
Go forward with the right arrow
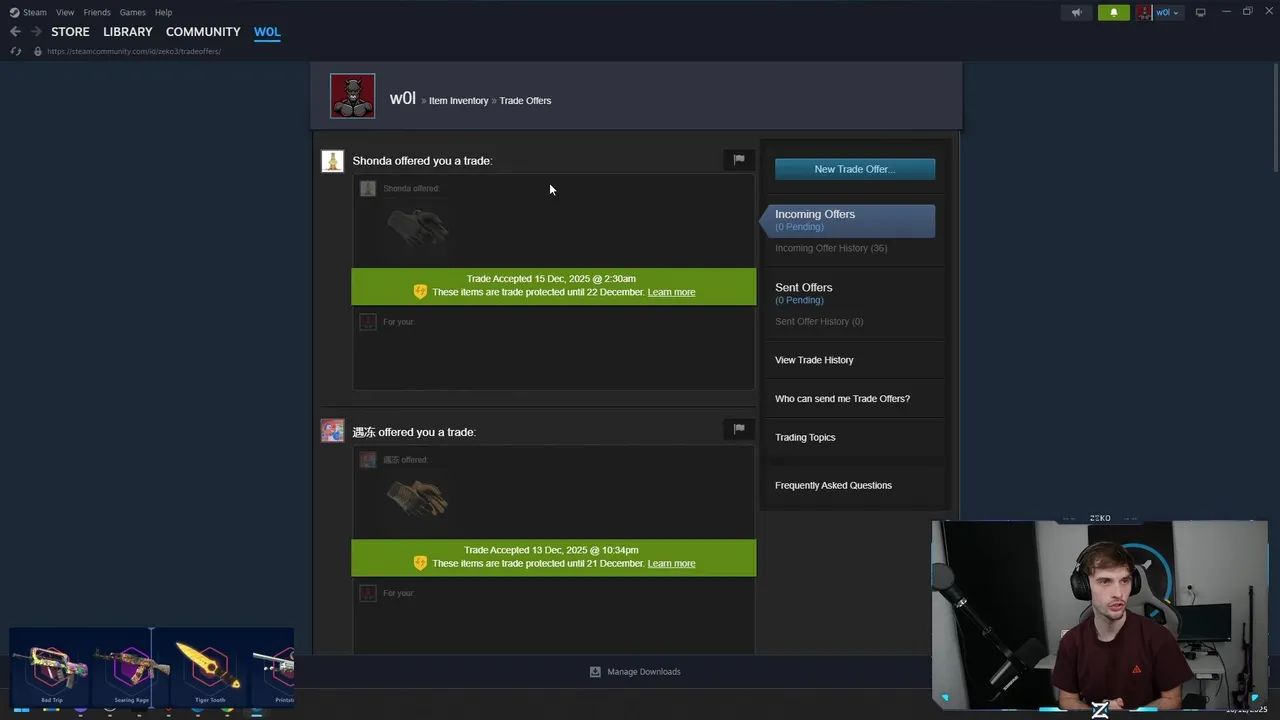(36, 32)
